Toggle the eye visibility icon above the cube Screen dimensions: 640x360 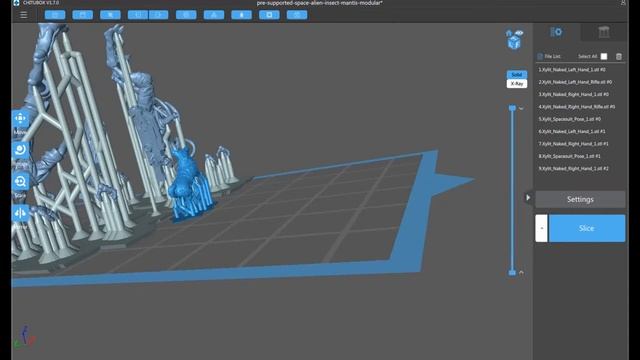pyautogui.click(x=519, y=33)
